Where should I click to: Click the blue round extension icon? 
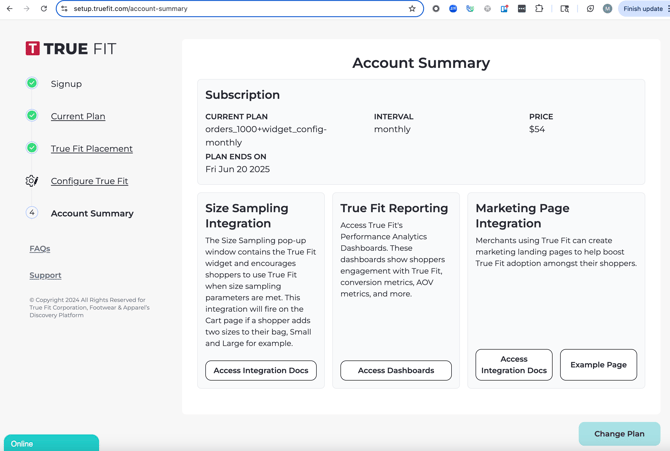coord(453,9)
